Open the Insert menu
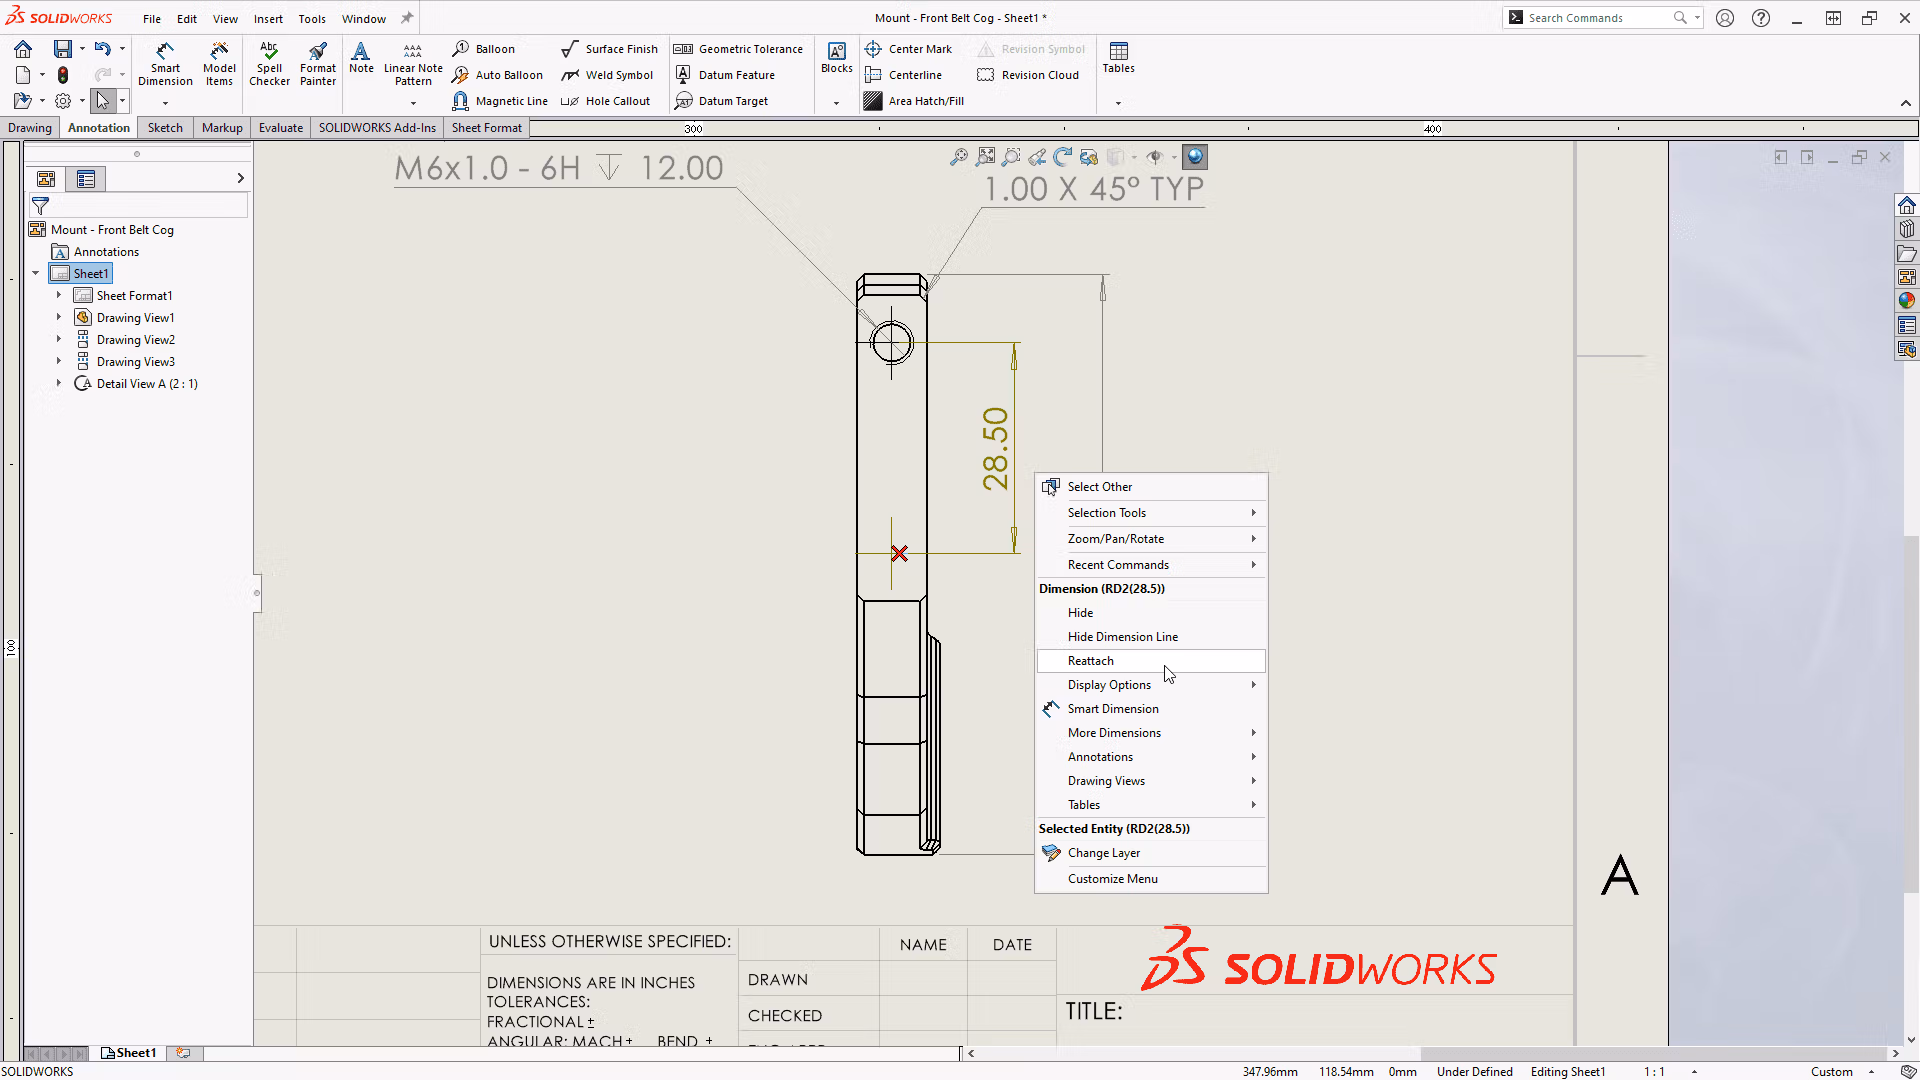The image size is (1920, 1080). (268, 19)
